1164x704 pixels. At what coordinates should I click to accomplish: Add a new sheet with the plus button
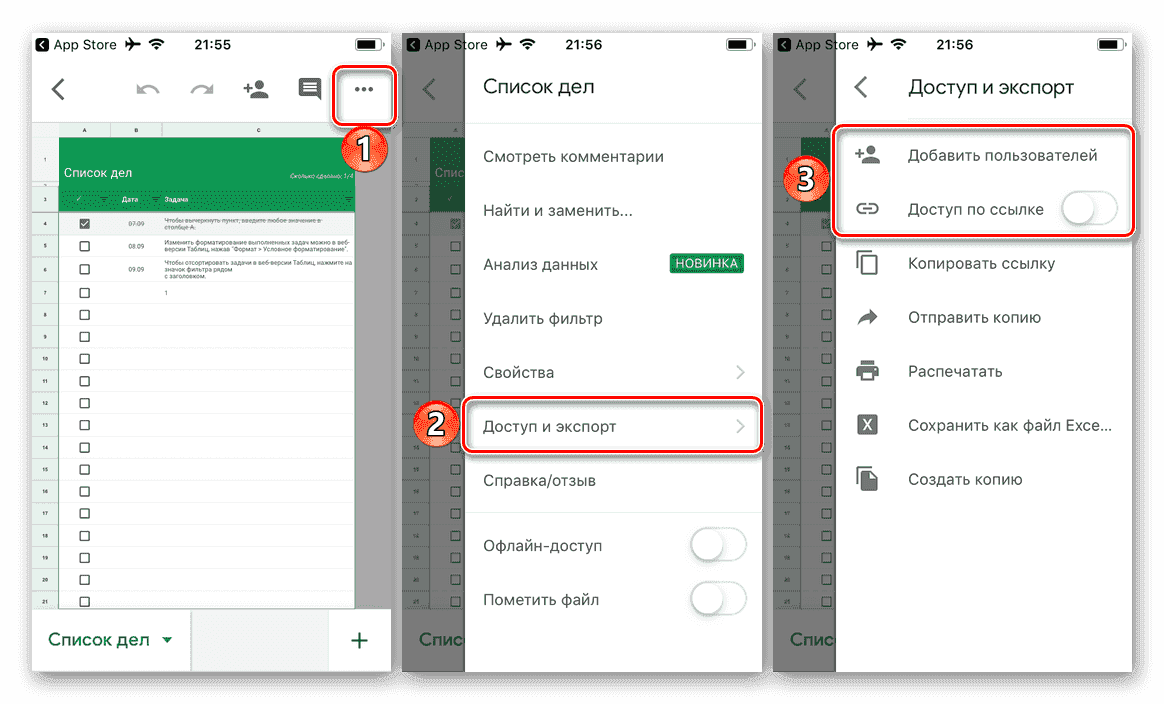(x=359, y=640)
